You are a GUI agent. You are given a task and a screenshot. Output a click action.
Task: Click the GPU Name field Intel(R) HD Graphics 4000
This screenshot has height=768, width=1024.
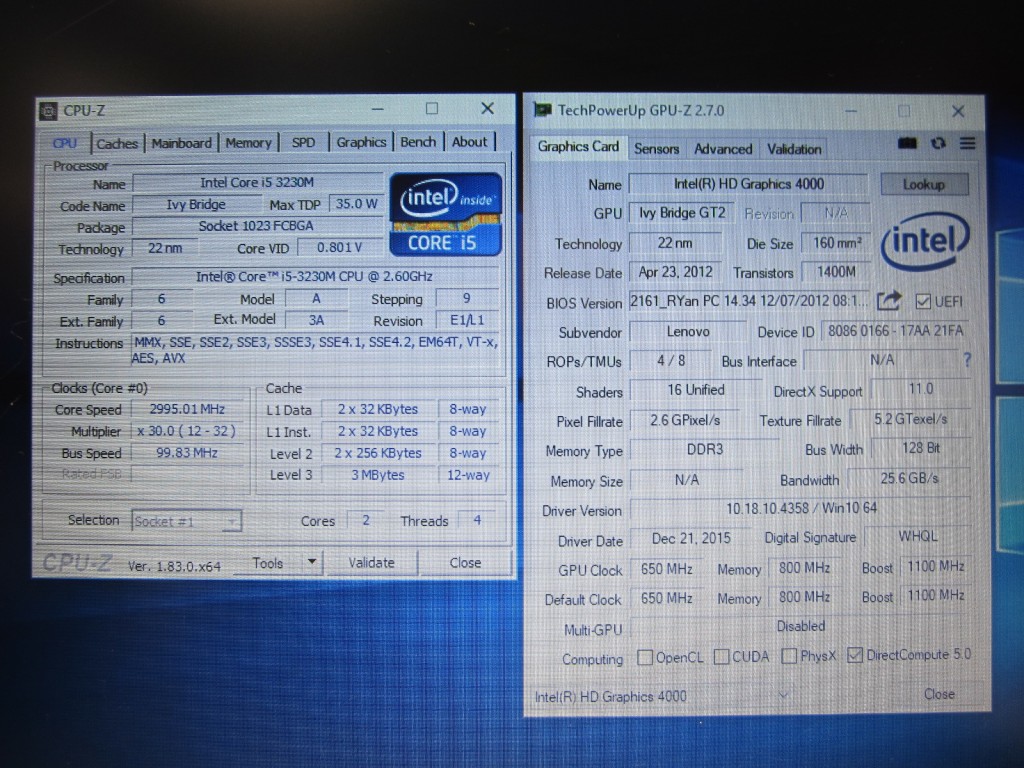pos(748,184)
